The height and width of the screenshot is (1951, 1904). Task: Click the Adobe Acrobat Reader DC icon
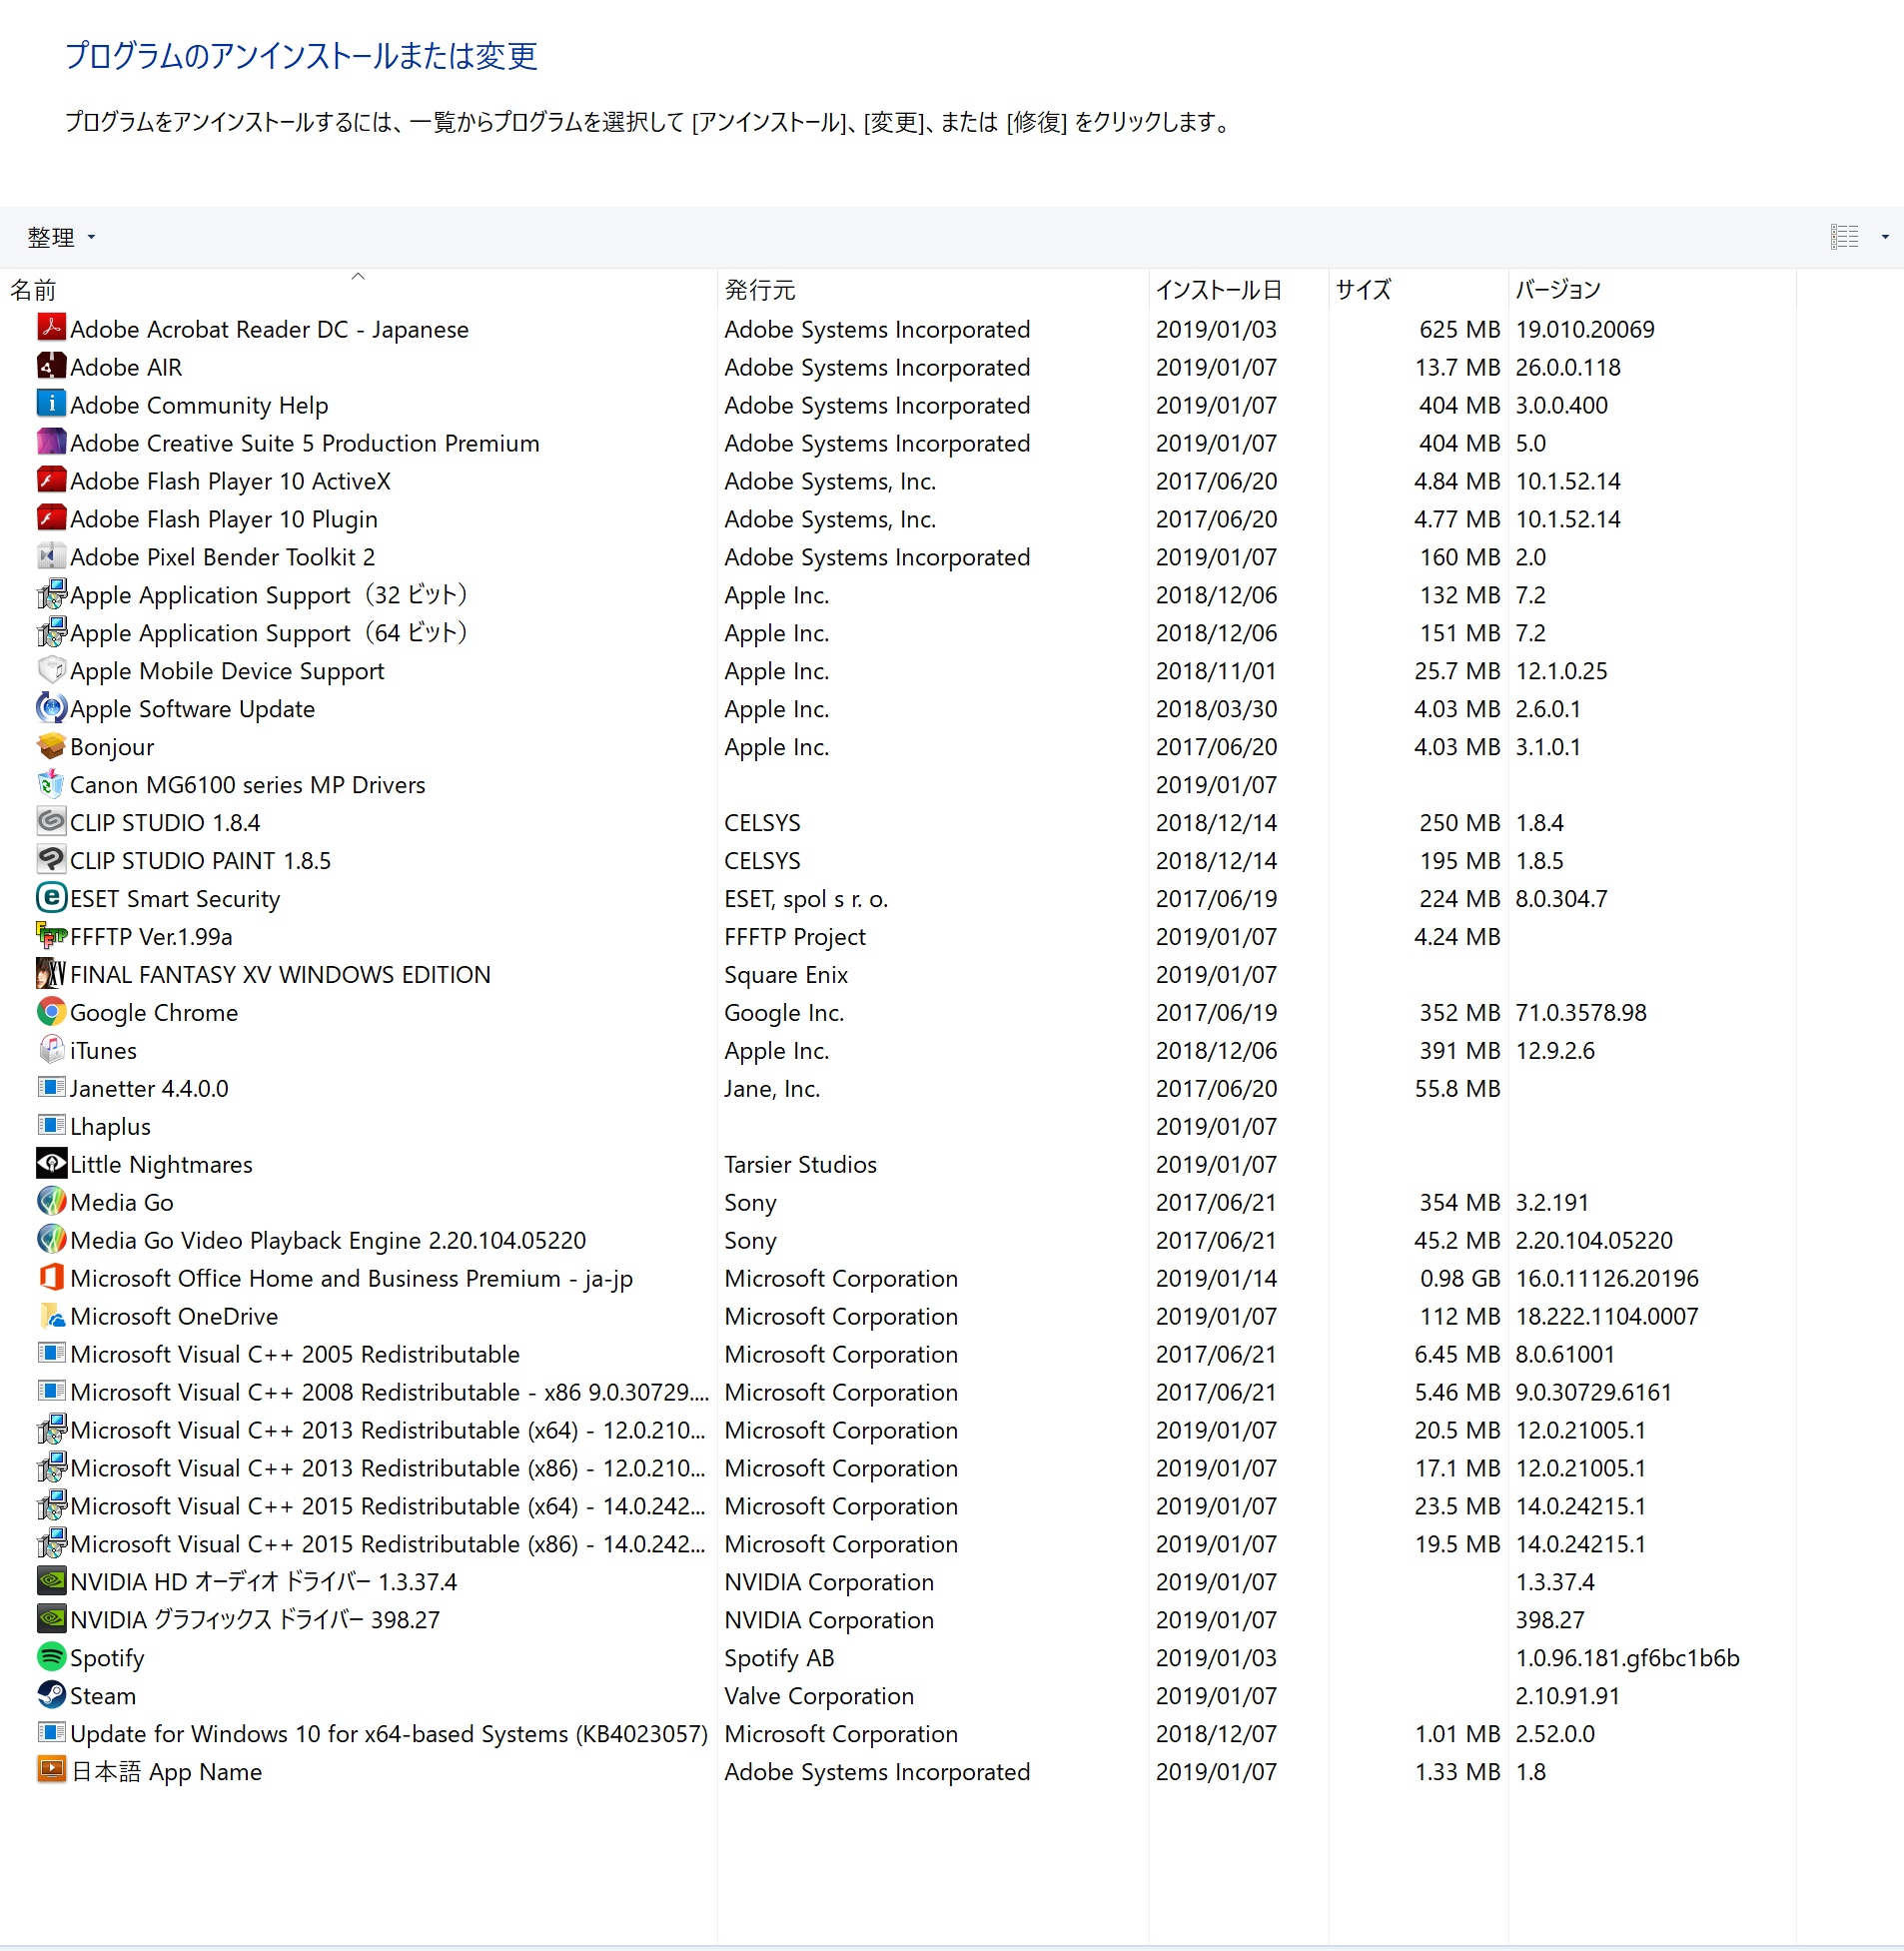[x=51, y=328]
